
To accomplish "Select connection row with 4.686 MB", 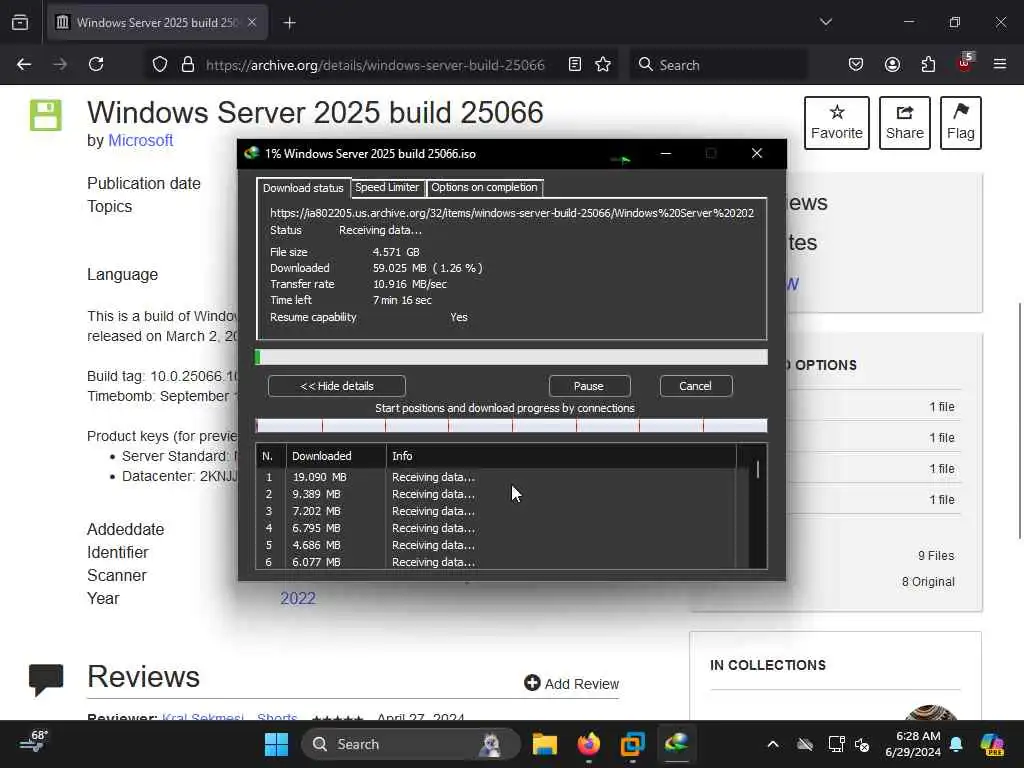I will pos(496,545).
